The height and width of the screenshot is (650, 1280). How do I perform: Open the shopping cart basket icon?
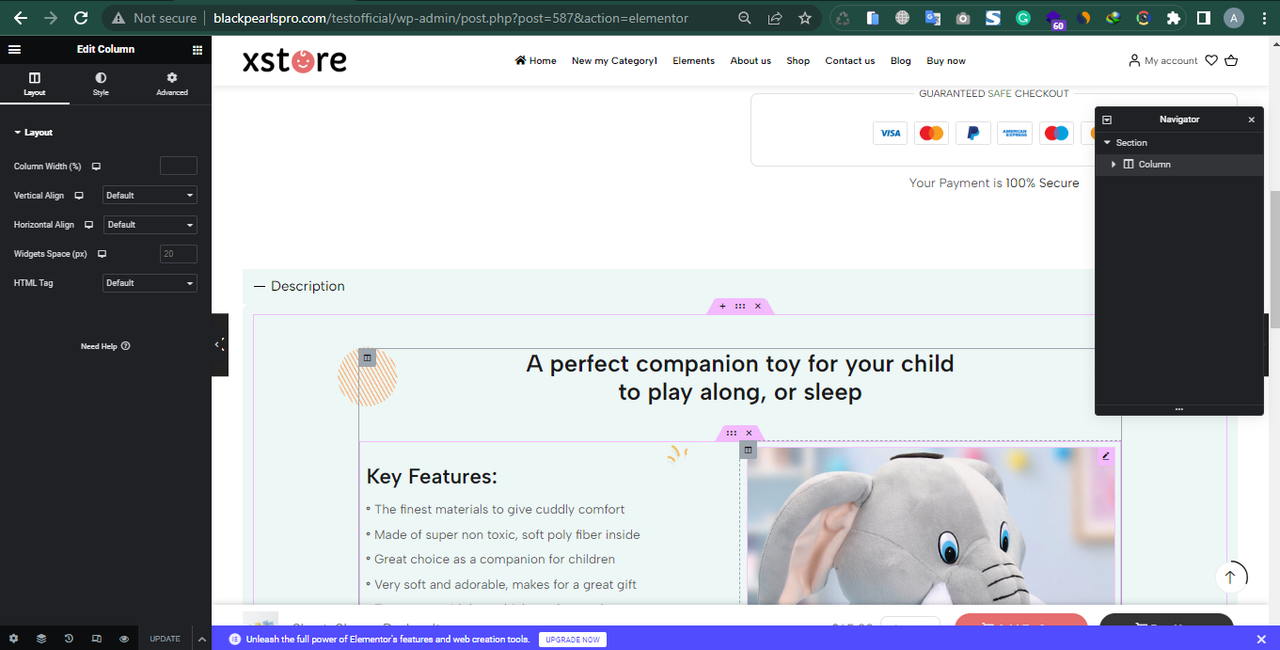pos(1231,61)
